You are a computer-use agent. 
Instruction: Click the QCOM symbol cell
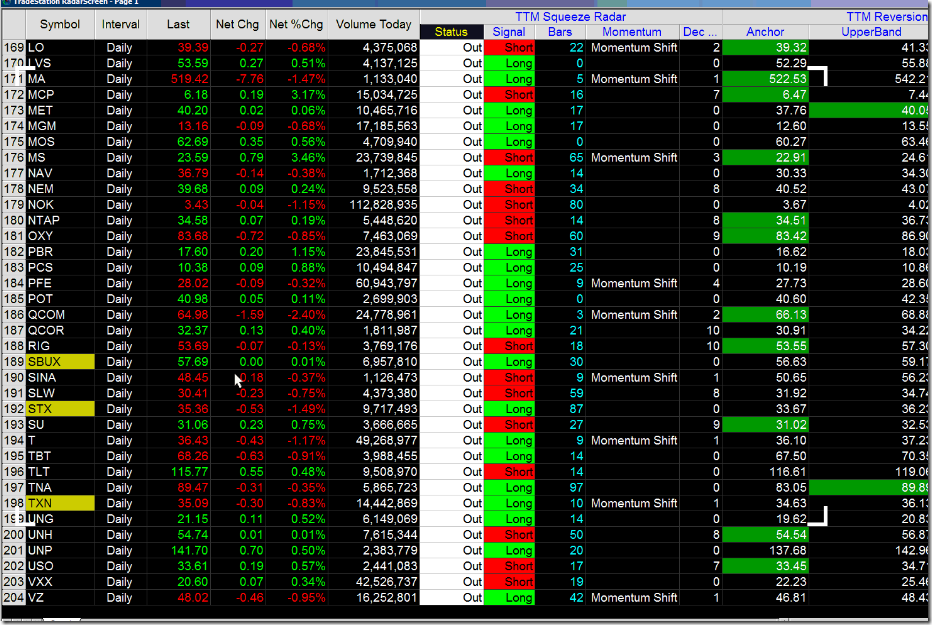[x=60, y=315]
